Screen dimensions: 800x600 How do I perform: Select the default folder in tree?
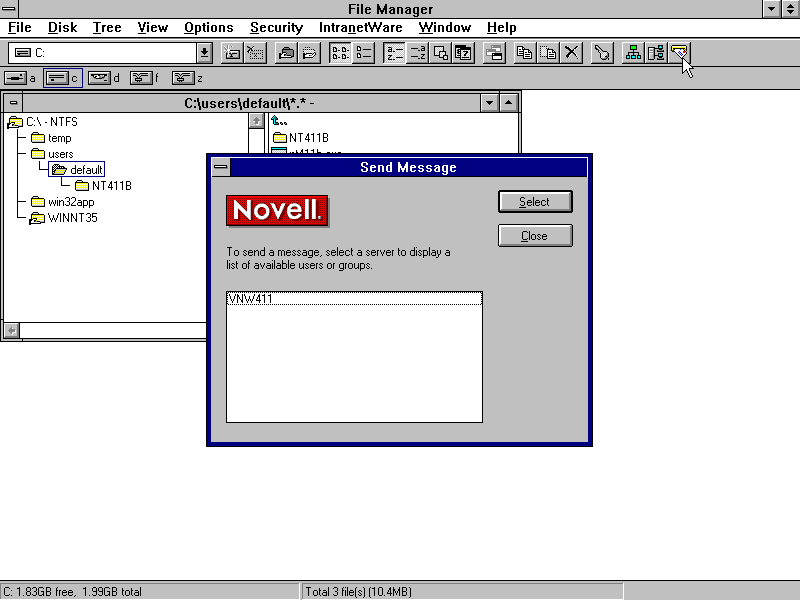tap(77, 170)
